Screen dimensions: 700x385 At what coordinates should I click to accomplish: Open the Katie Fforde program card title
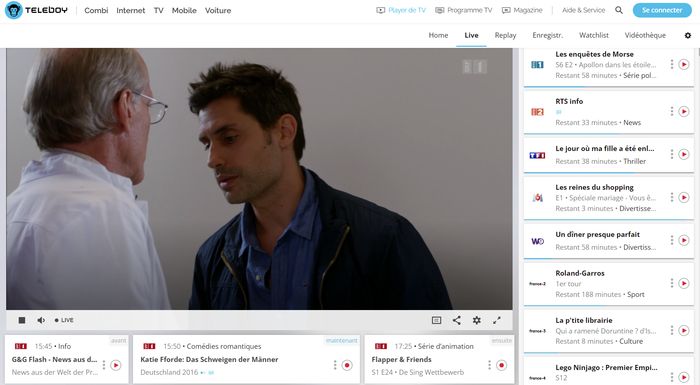click(x=209, y=359)
